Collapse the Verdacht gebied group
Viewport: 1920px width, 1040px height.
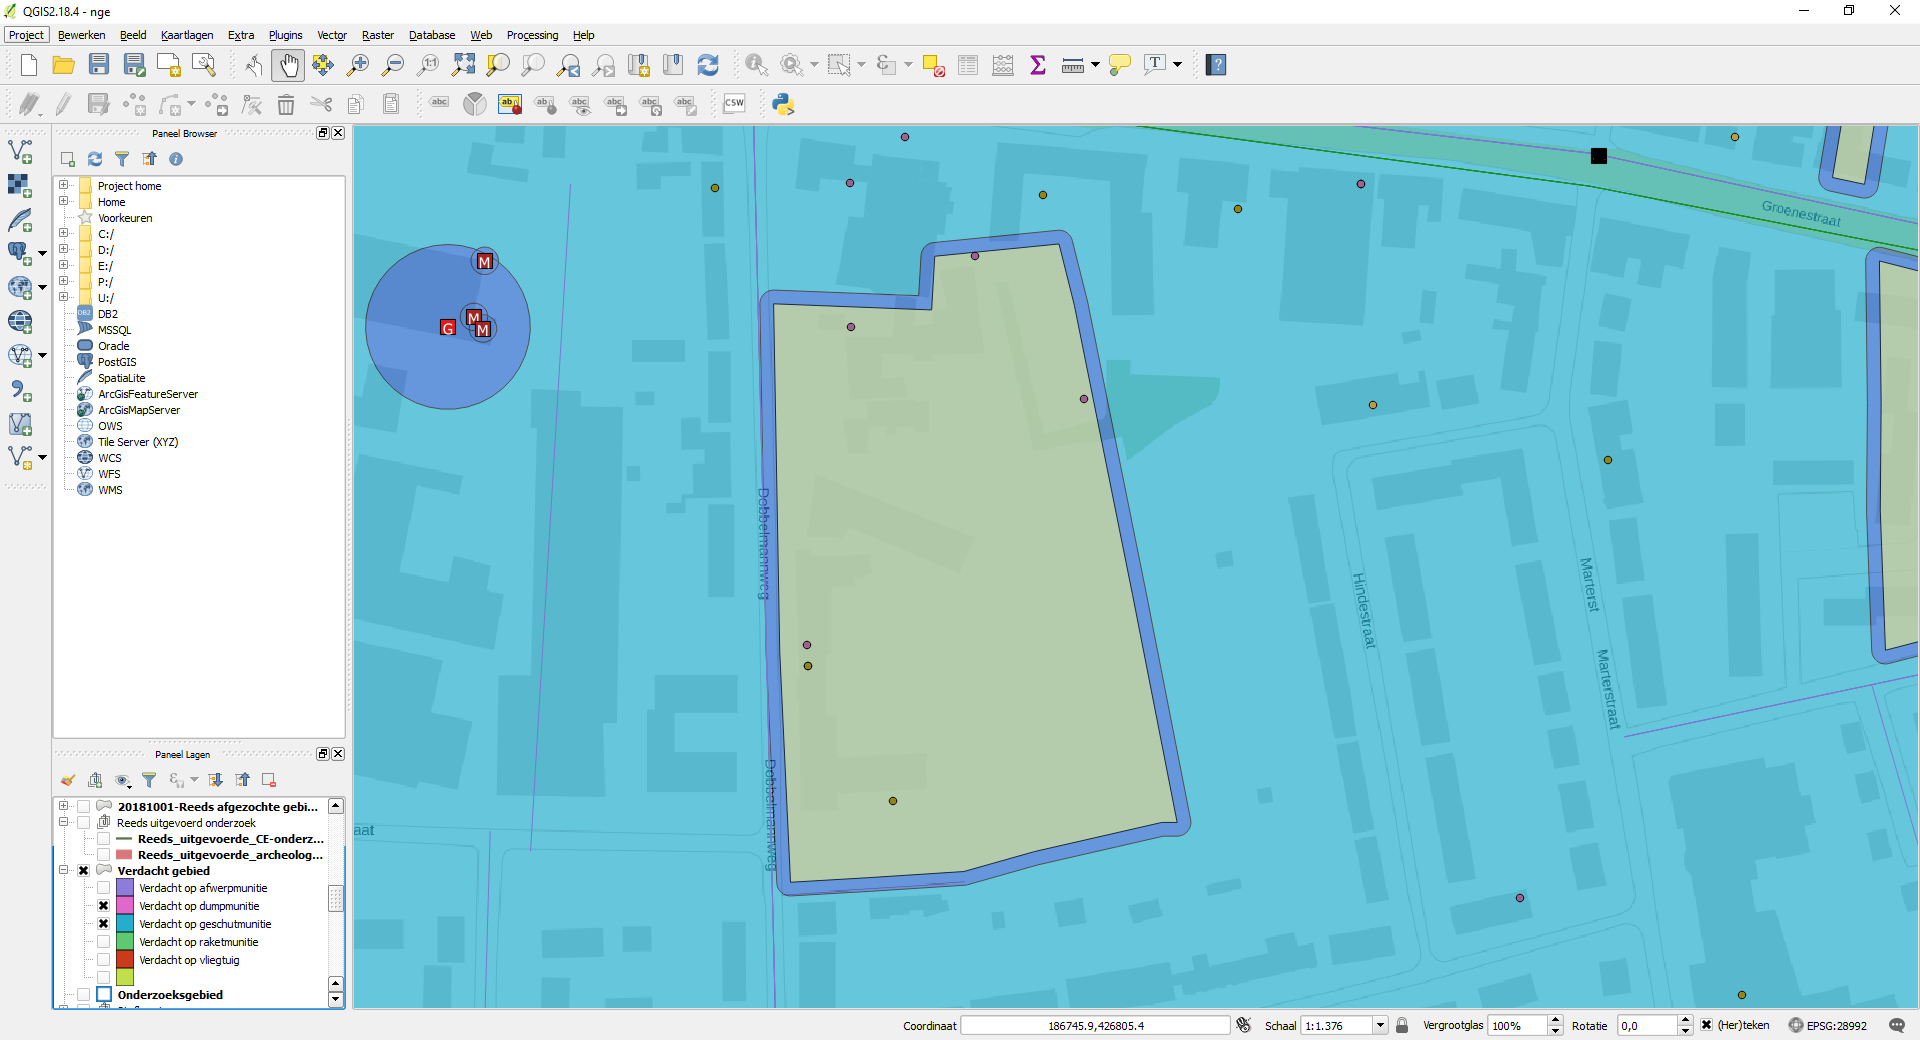tap(63, 870)
